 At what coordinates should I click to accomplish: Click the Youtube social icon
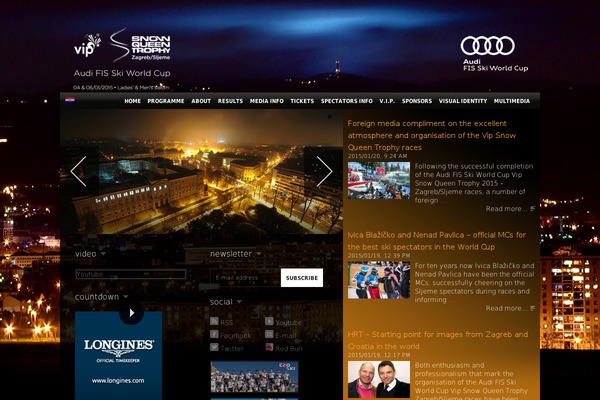(269, 321)
